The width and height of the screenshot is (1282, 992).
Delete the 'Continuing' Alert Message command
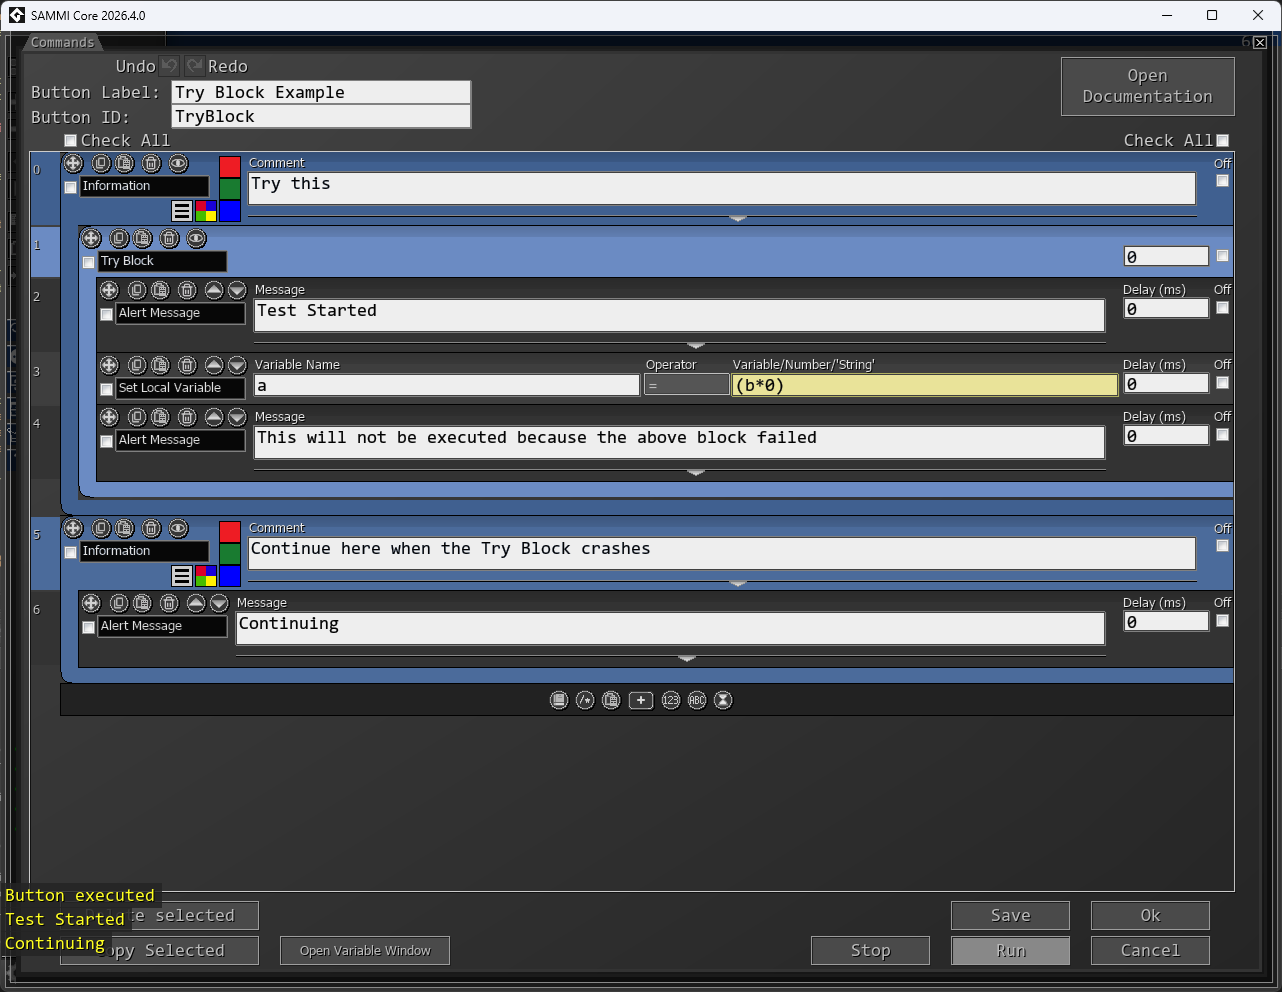click(169, 603)
